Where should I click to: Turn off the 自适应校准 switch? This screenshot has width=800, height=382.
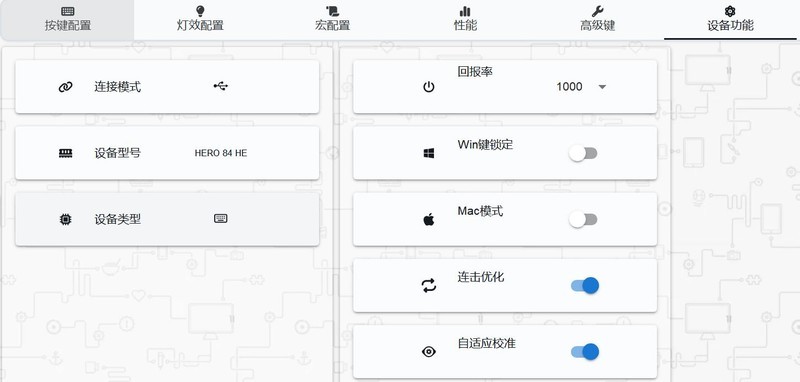pyautogui.click(x=585, y=351)
